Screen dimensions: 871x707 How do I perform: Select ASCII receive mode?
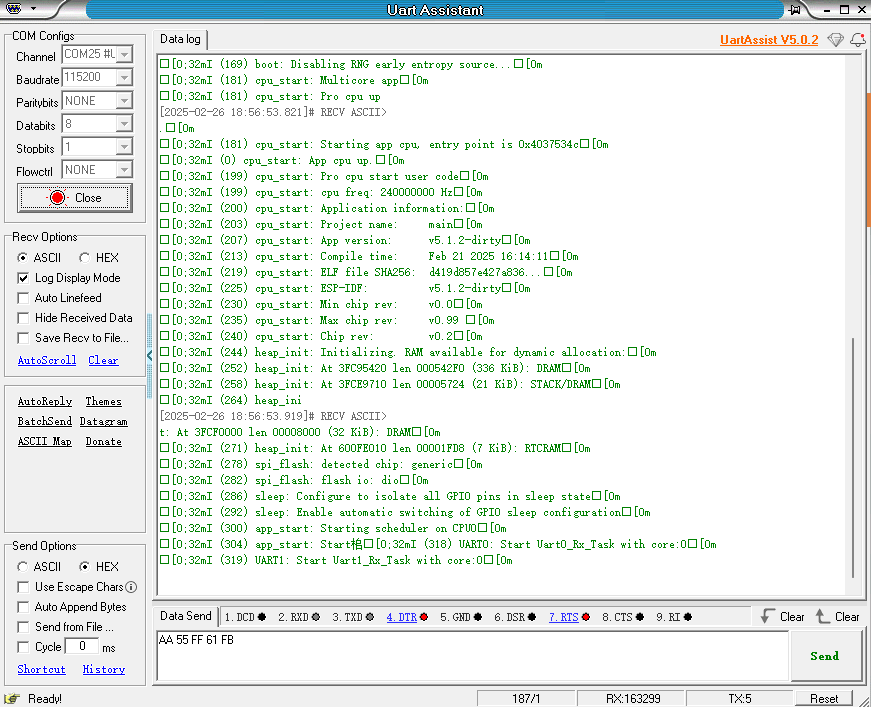pos(22,258)
